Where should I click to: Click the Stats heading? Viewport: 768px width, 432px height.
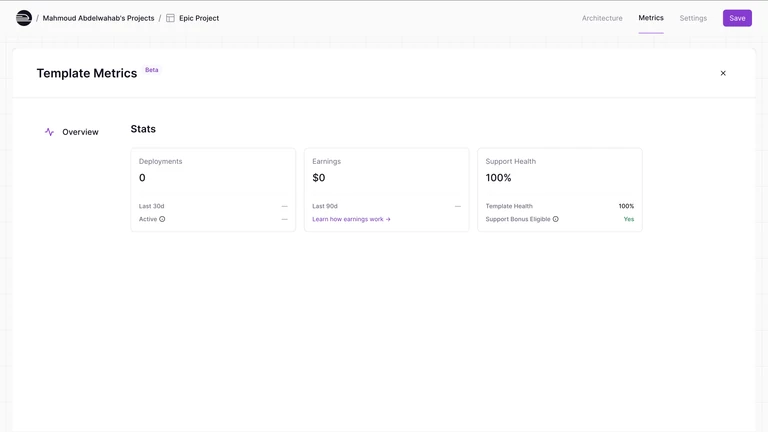(143, 129)
